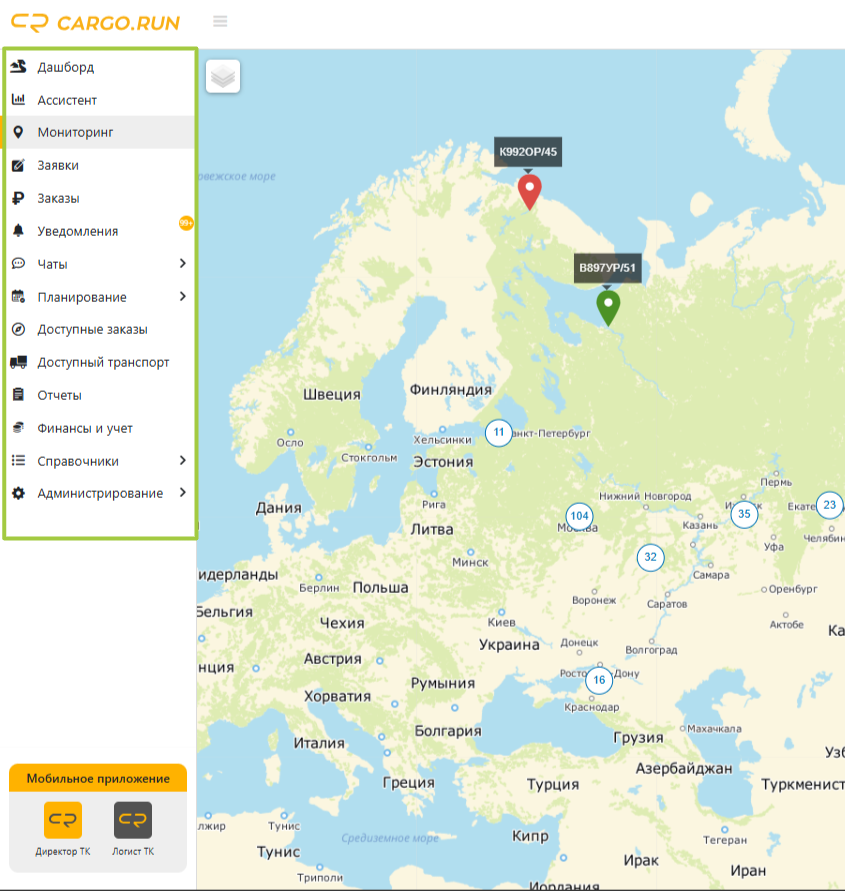The image size is (845, 891).
Task: Expand the Справочники submenu arrow
Action: [182, 460]
